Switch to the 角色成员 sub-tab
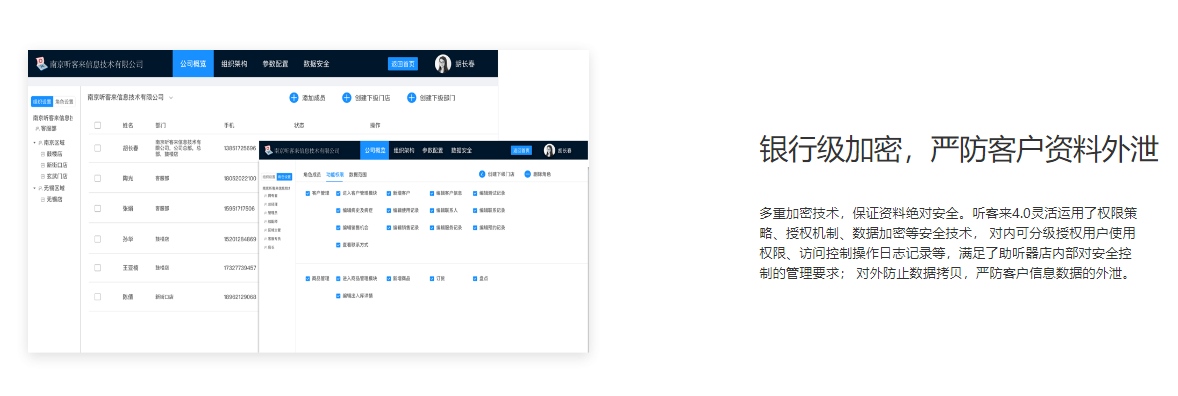1178x396 pixels. [x=312, y=174]
